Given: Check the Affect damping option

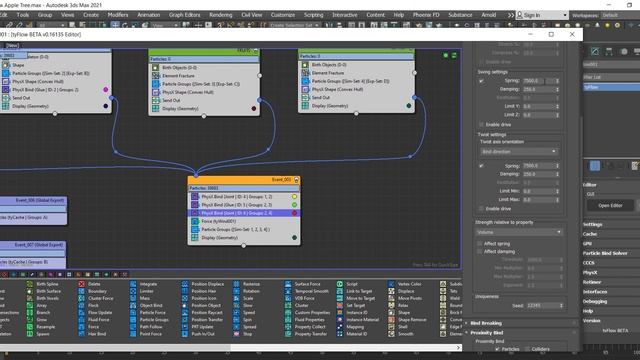Looking at the screenshot, I should 480,252.
